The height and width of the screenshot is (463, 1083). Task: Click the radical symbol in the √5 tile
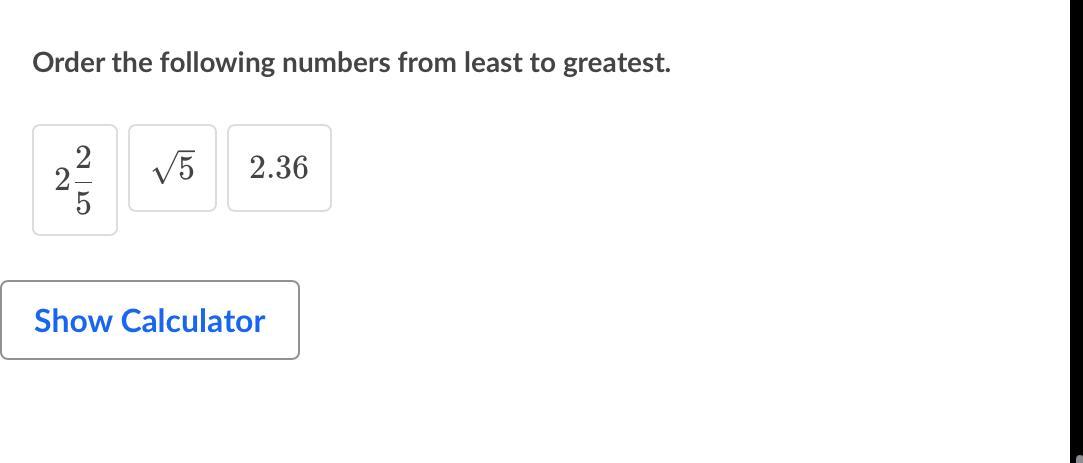(162, 171)
